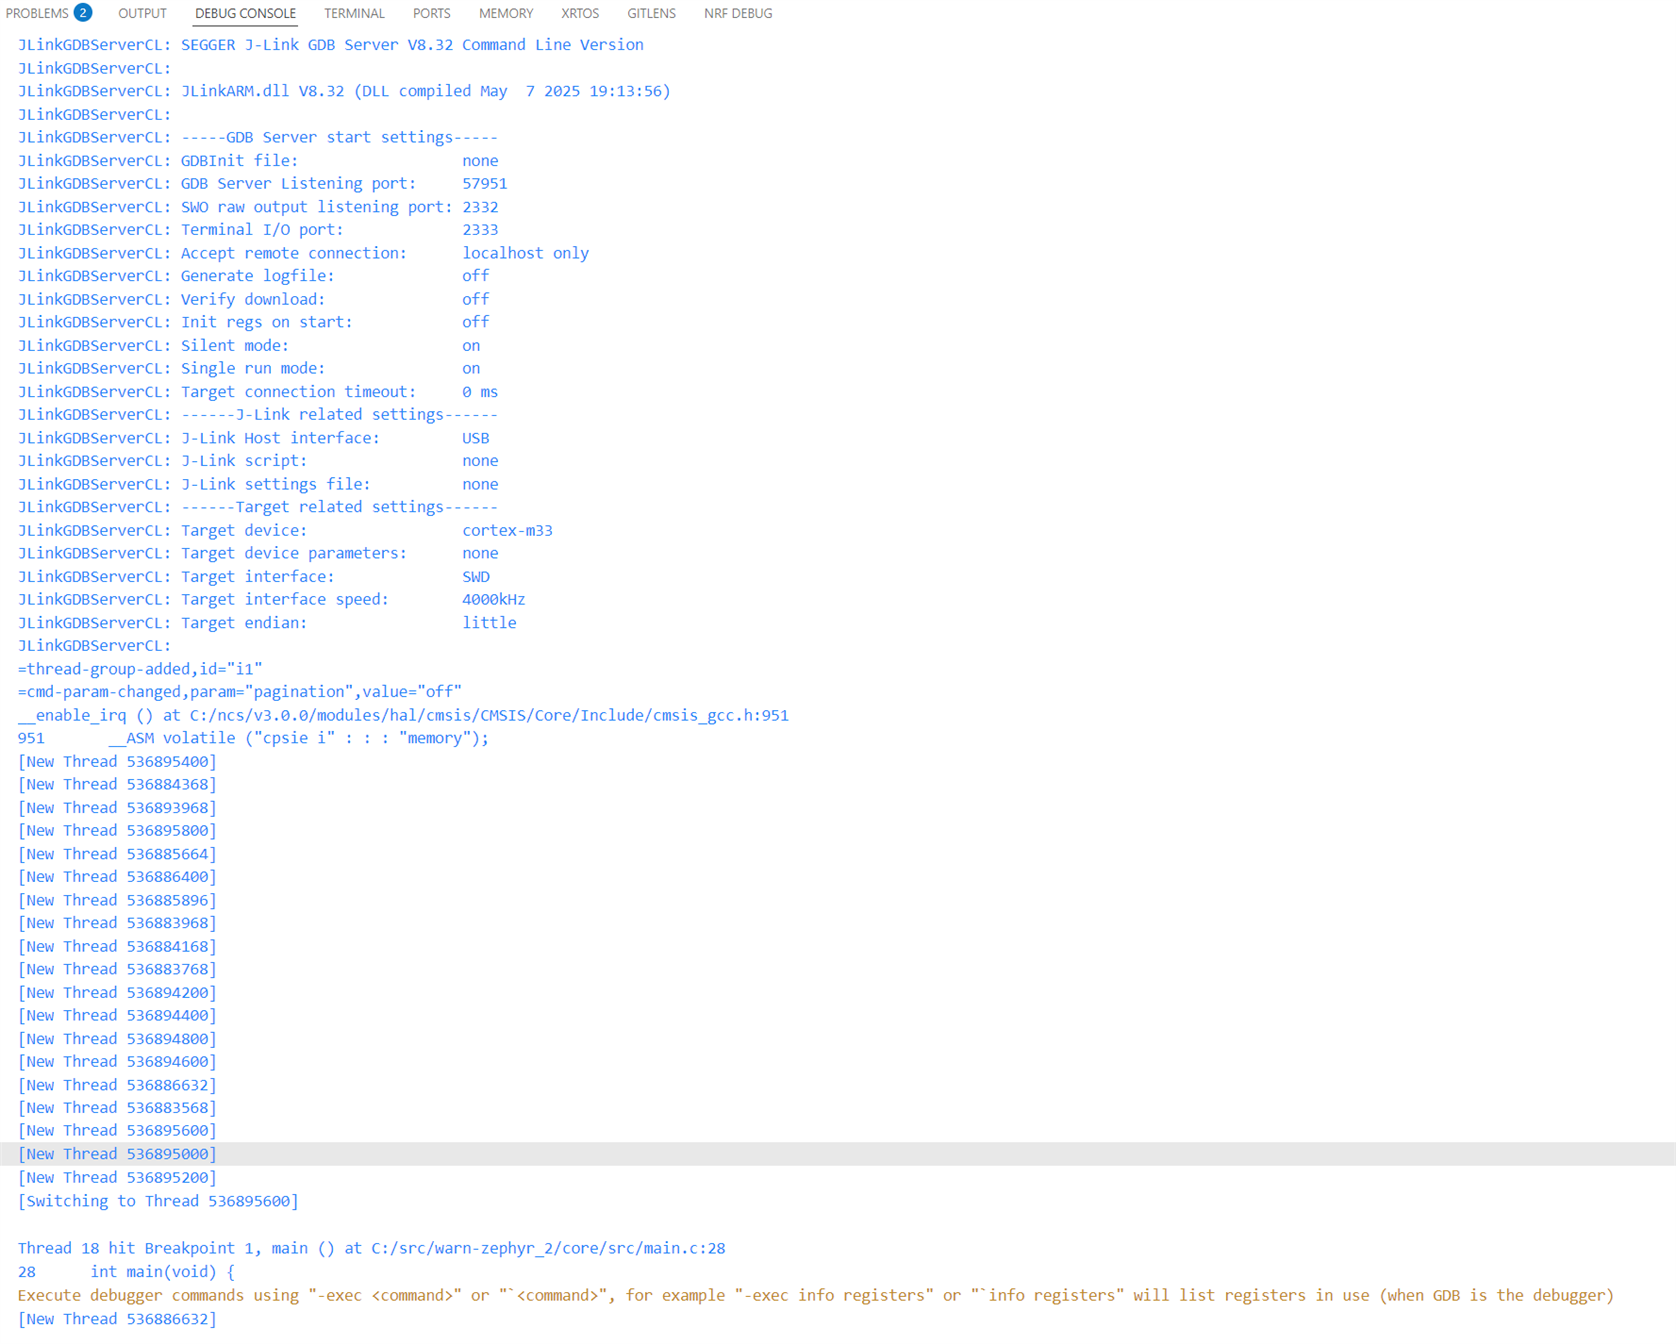Click the orange Execute debugger commands hint
1676x1344 pixels.
[x=816, y=1296]
